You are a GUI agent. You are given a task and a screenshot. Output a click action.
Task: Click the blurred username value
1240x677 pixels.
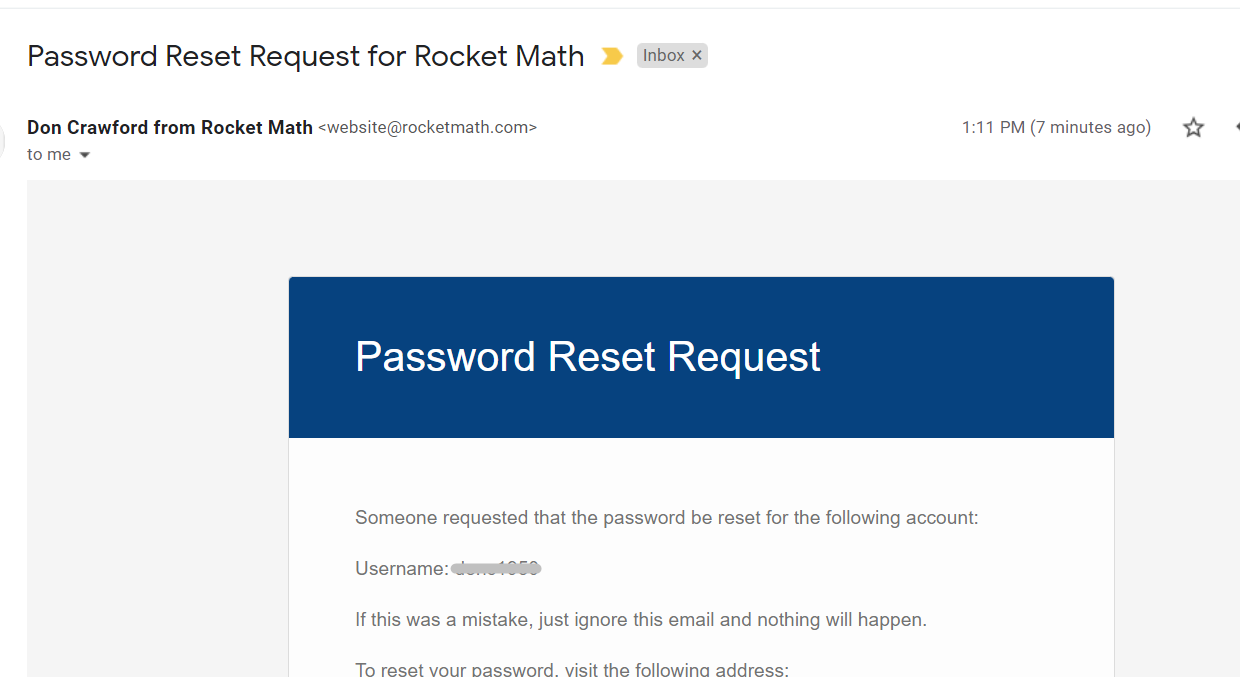click(496, 569)
